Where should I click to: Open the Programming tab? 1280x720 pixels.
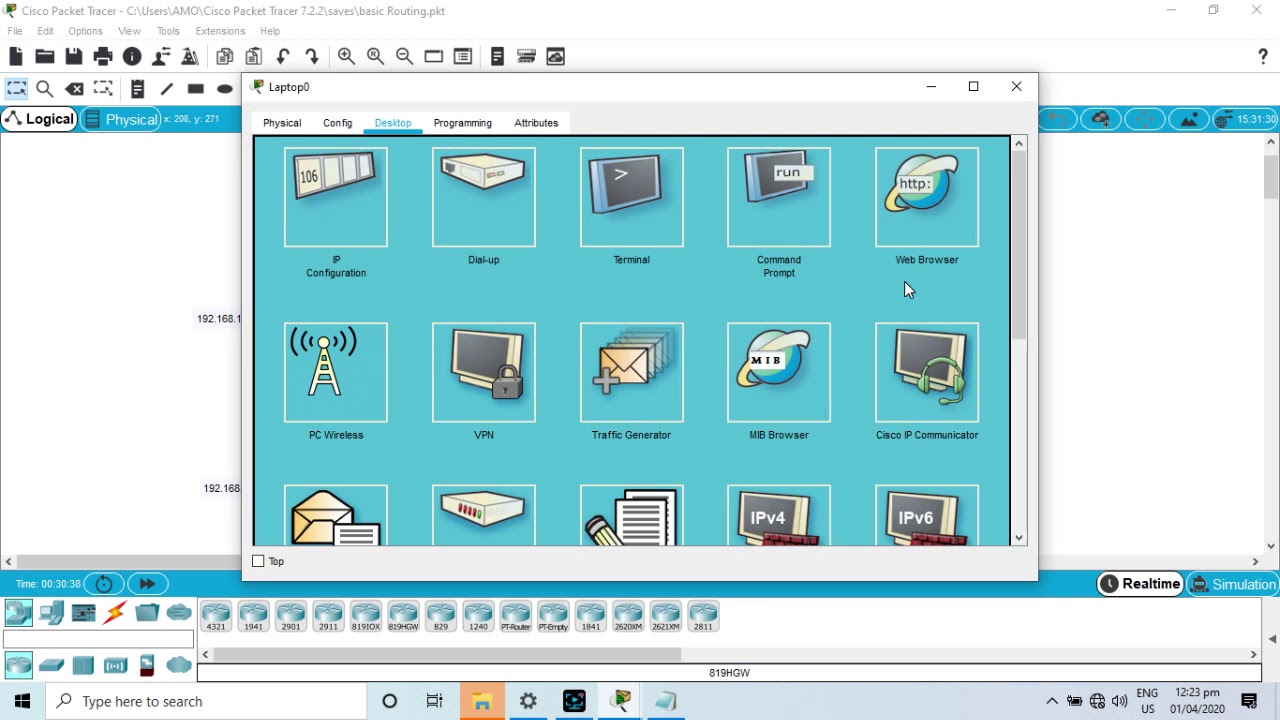pyautogui.click(x=462, y=123)
